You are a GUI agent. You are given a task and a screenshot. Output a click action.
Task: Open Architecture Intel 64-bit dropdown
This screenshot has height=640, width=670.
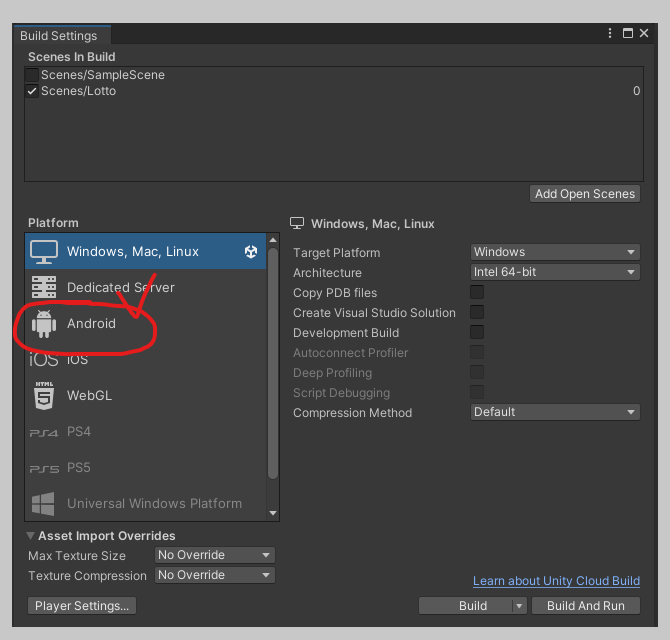555,272
